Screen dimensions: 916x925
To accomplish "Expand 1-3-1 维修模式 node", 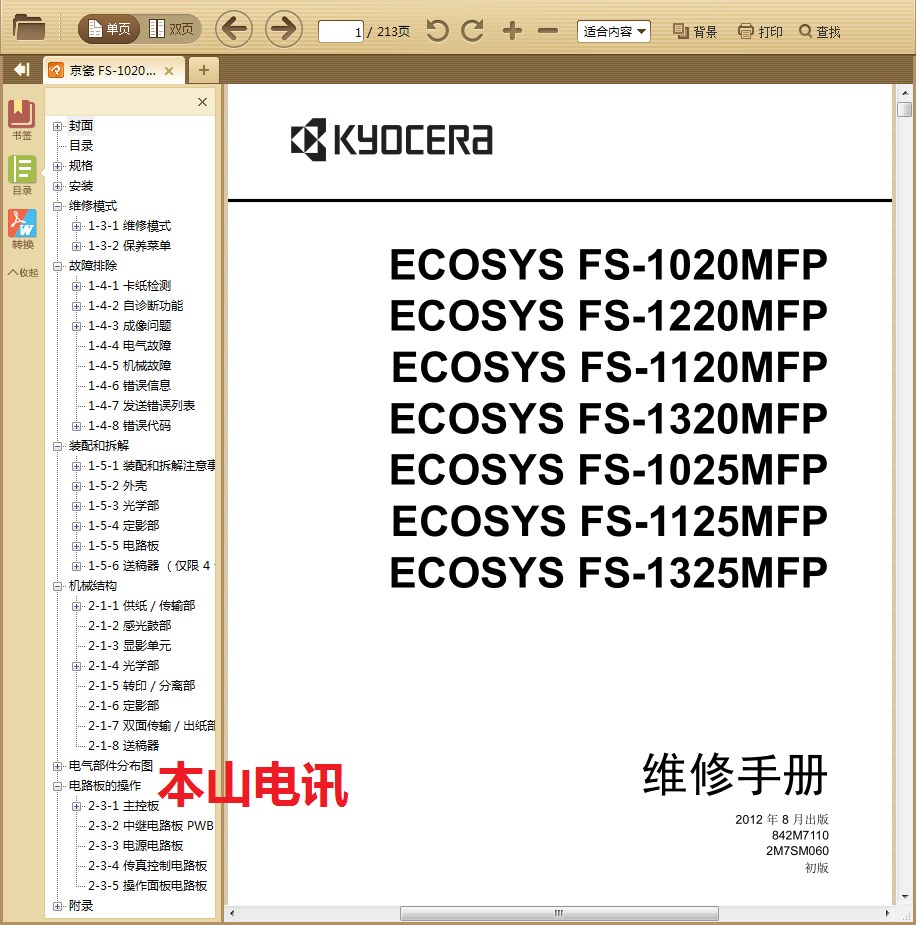I will [76, 227].
